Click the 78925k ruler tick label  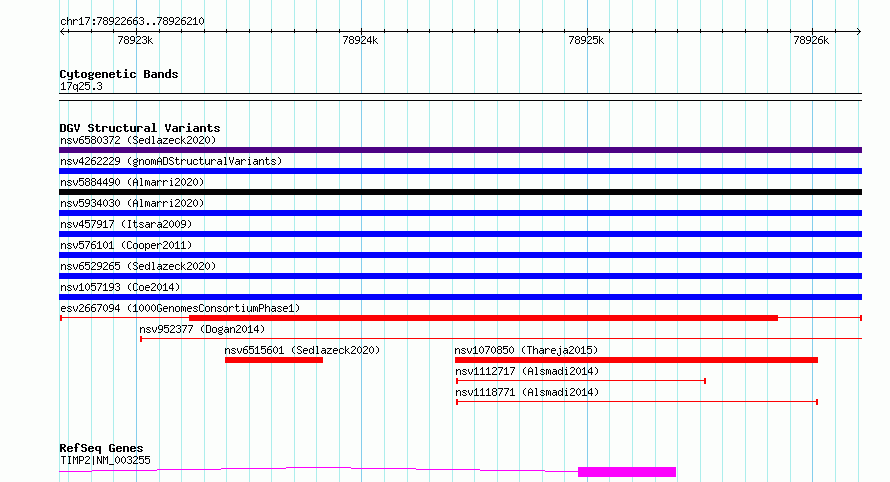(x=586, y=40)
